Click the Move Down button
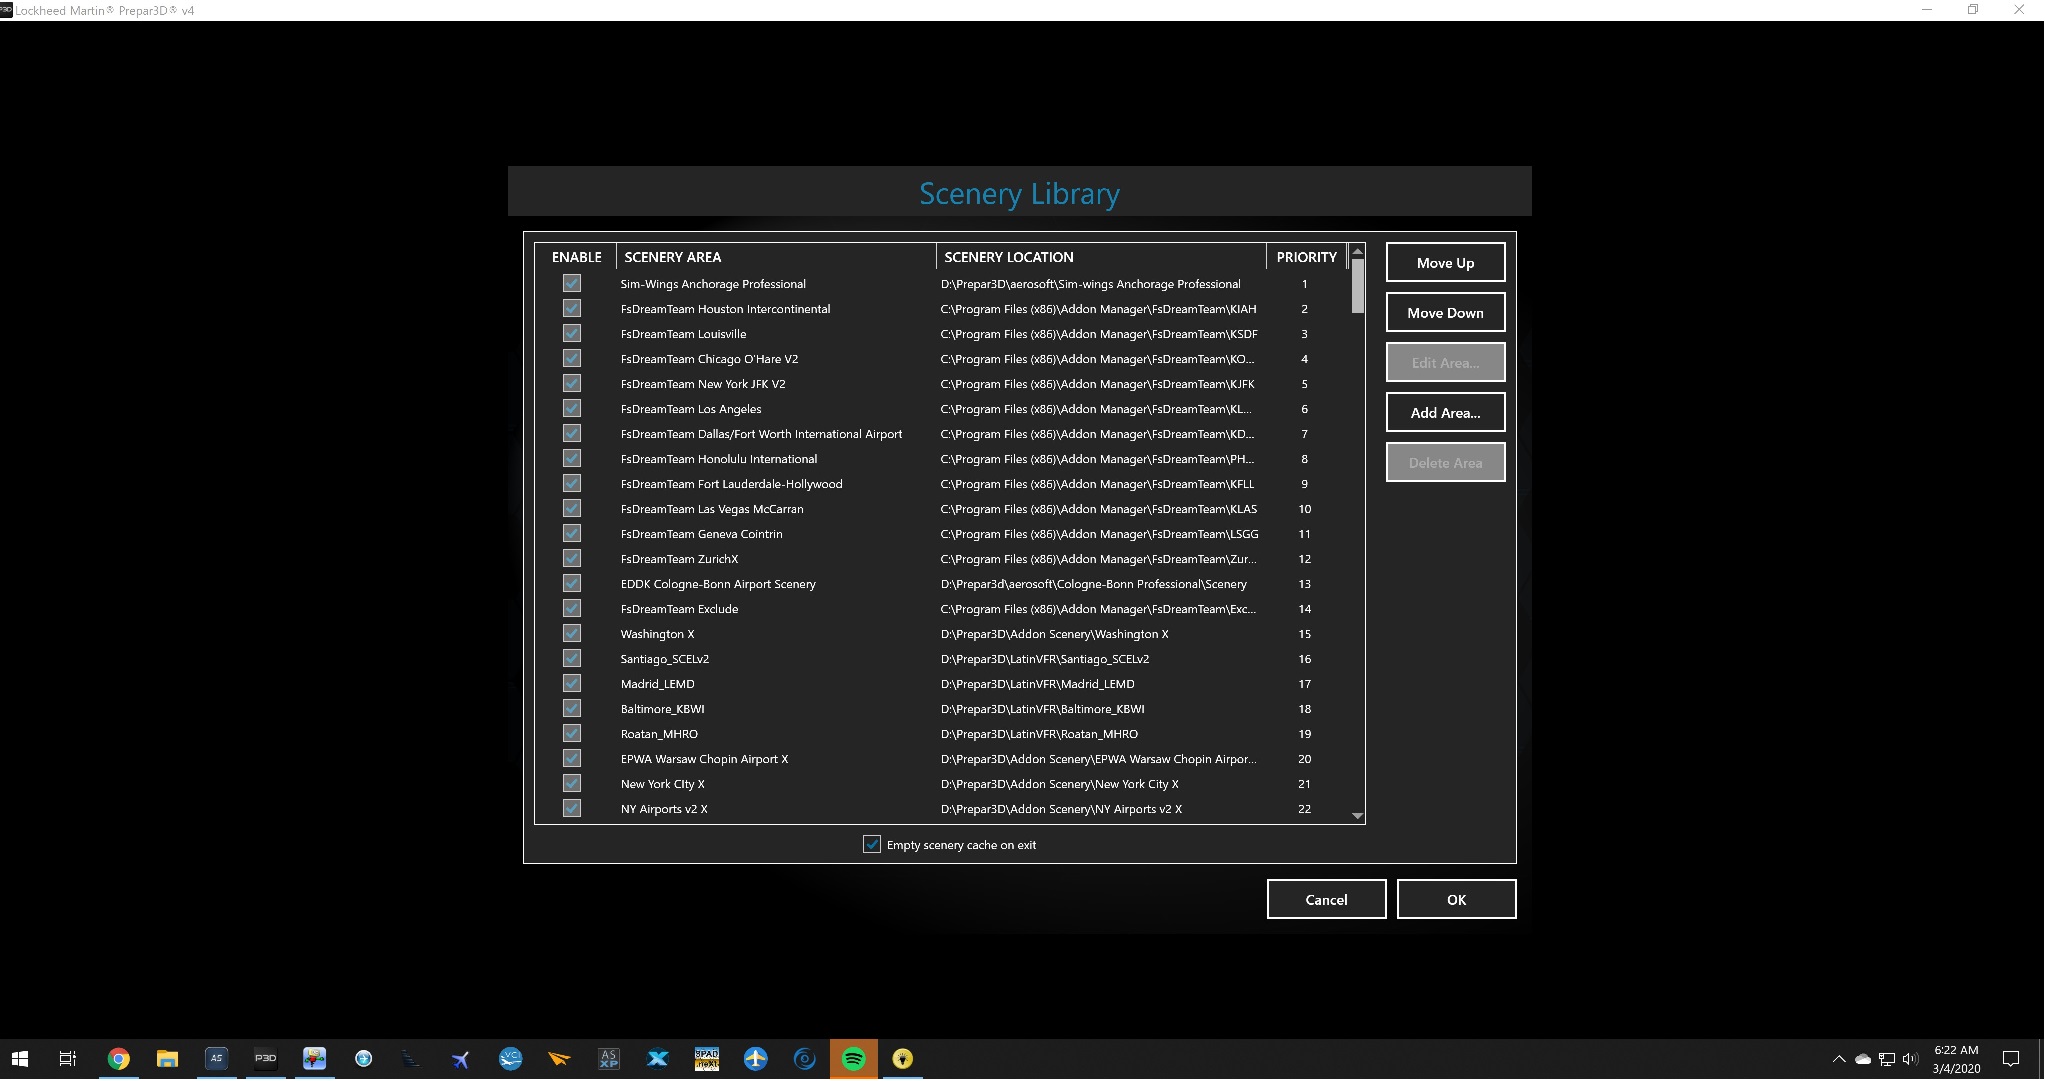The width and height of the screenshot is (2045, 1081). click(1445, 313)
